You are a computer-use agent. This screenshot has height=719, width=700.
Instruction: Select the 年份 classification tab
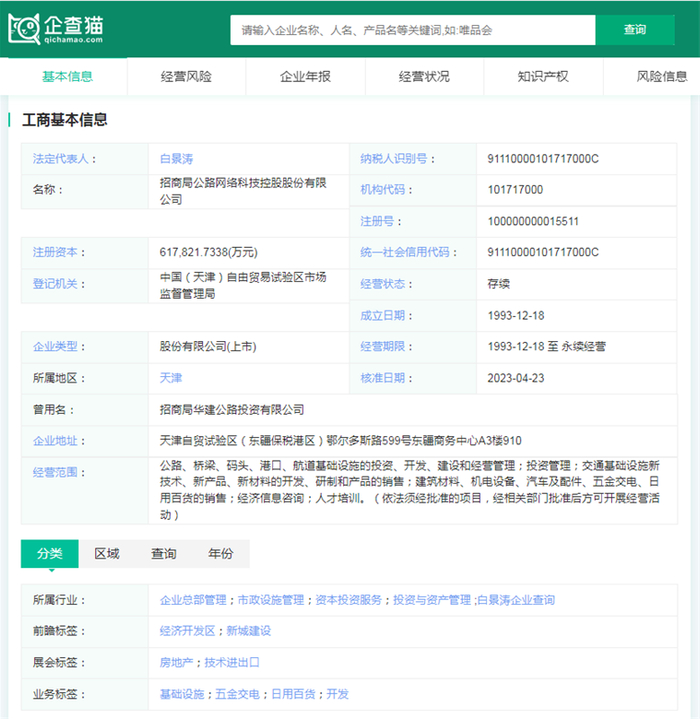pyautogui.click(x=220, y=554)
